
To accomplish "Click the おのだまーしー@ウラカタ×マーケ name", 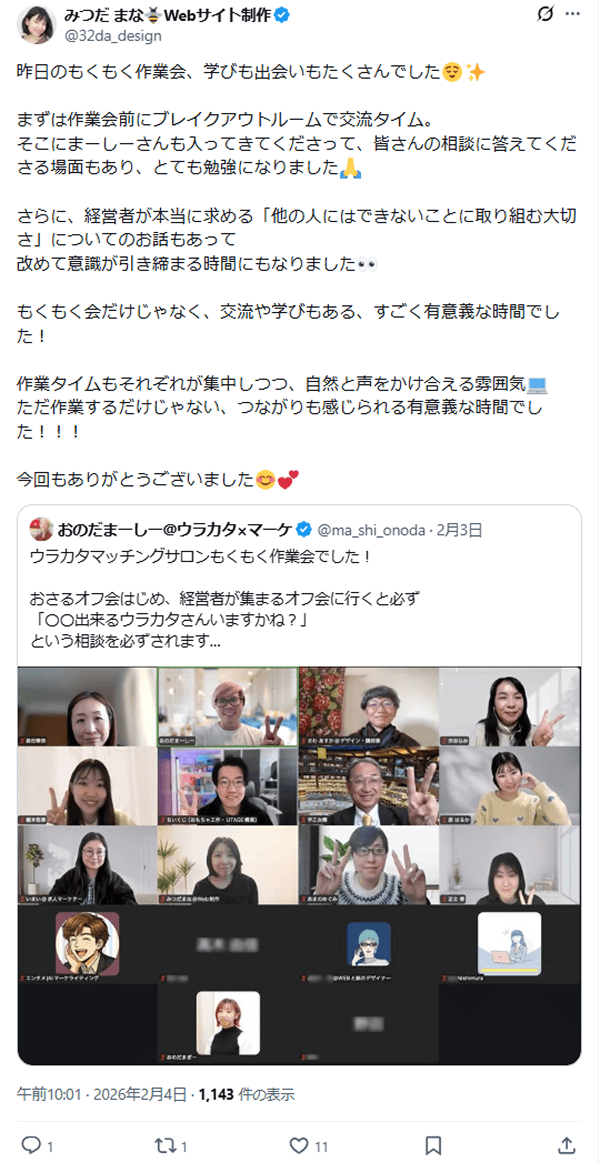I will pos(175,529).
